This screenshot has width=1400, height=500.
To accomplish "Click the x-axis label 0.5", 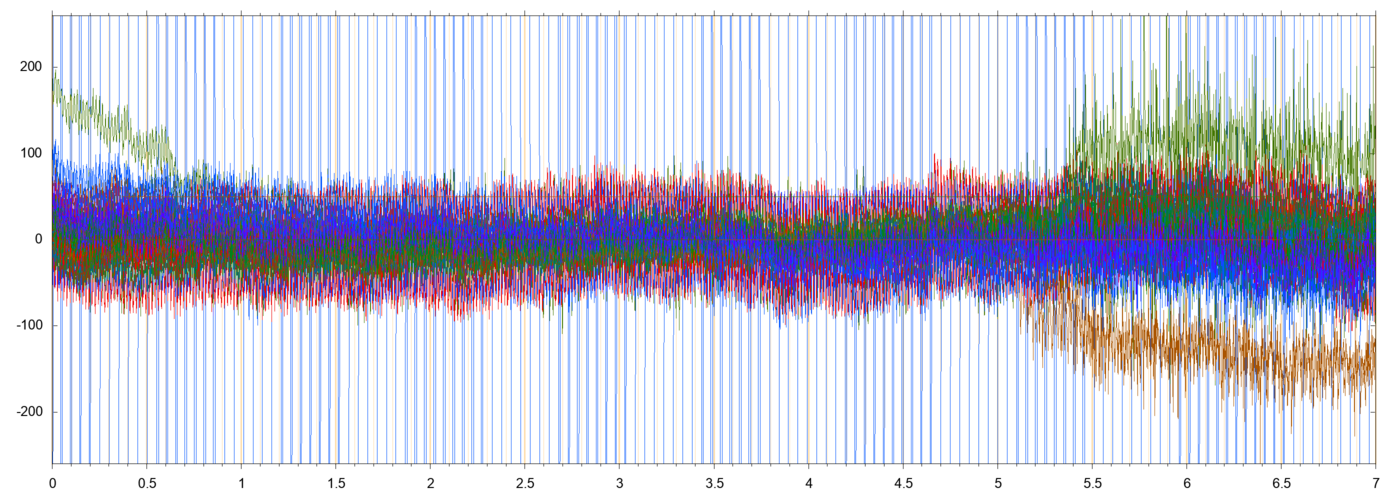I will tap(147, 482).
